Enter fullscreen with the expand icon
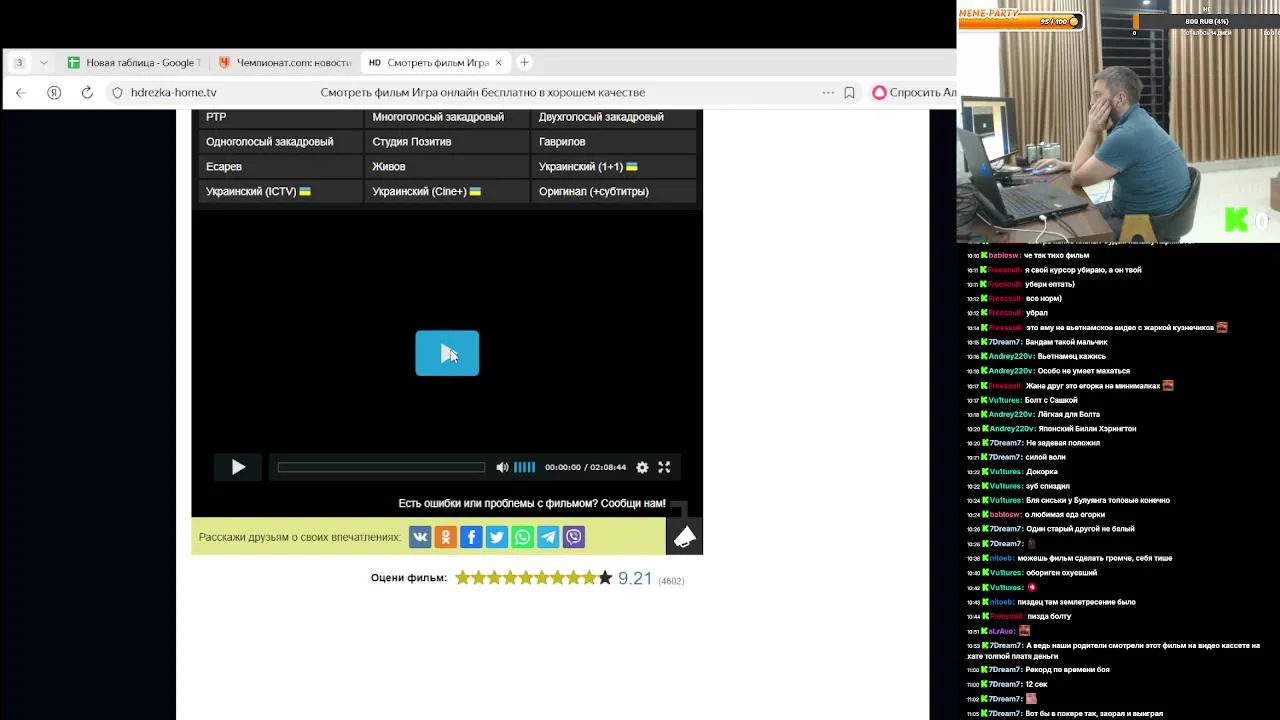The height and width of the screenshot is (720, 1280). (664, 467)
